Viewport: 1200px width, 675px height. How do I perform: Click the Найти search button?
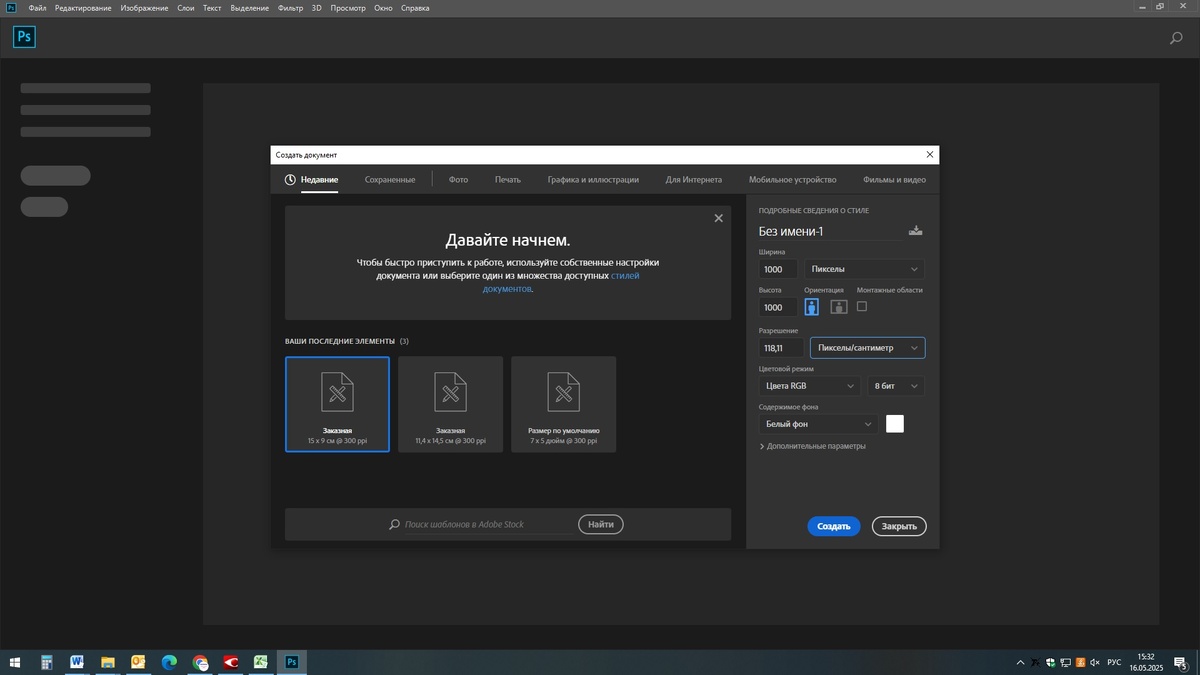[x=601, y=524]
